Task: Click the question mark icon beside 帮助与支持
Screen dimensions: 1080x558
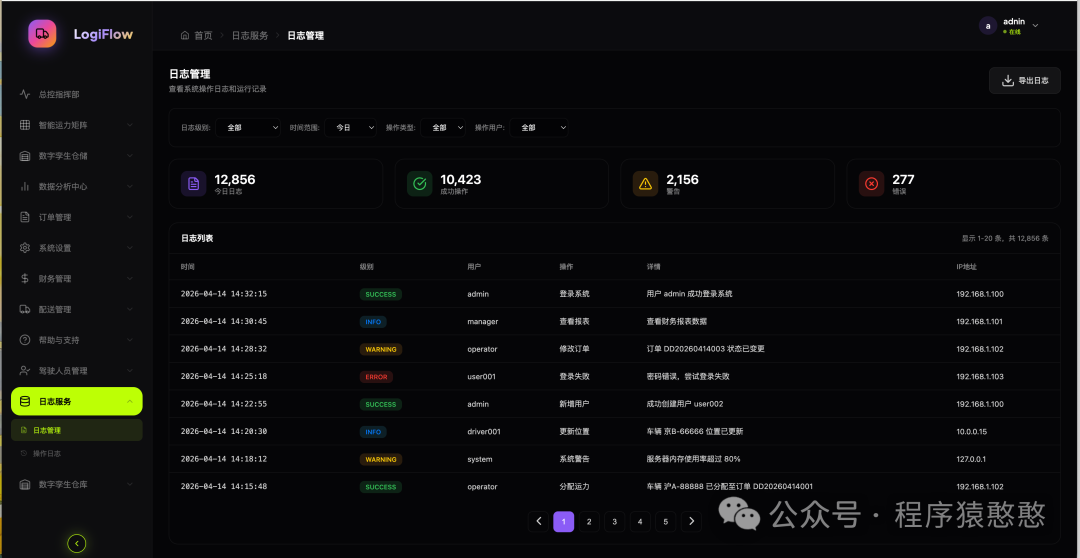Action: pyautogui.click(x=25, y=340)
